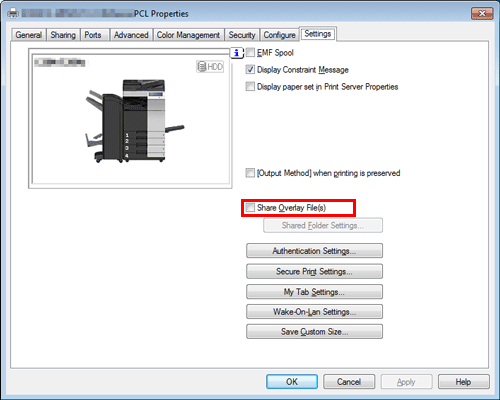Screen dimensions: 500x400
Task: Switch to the Security tab
Action: click(x=242, y=35)
